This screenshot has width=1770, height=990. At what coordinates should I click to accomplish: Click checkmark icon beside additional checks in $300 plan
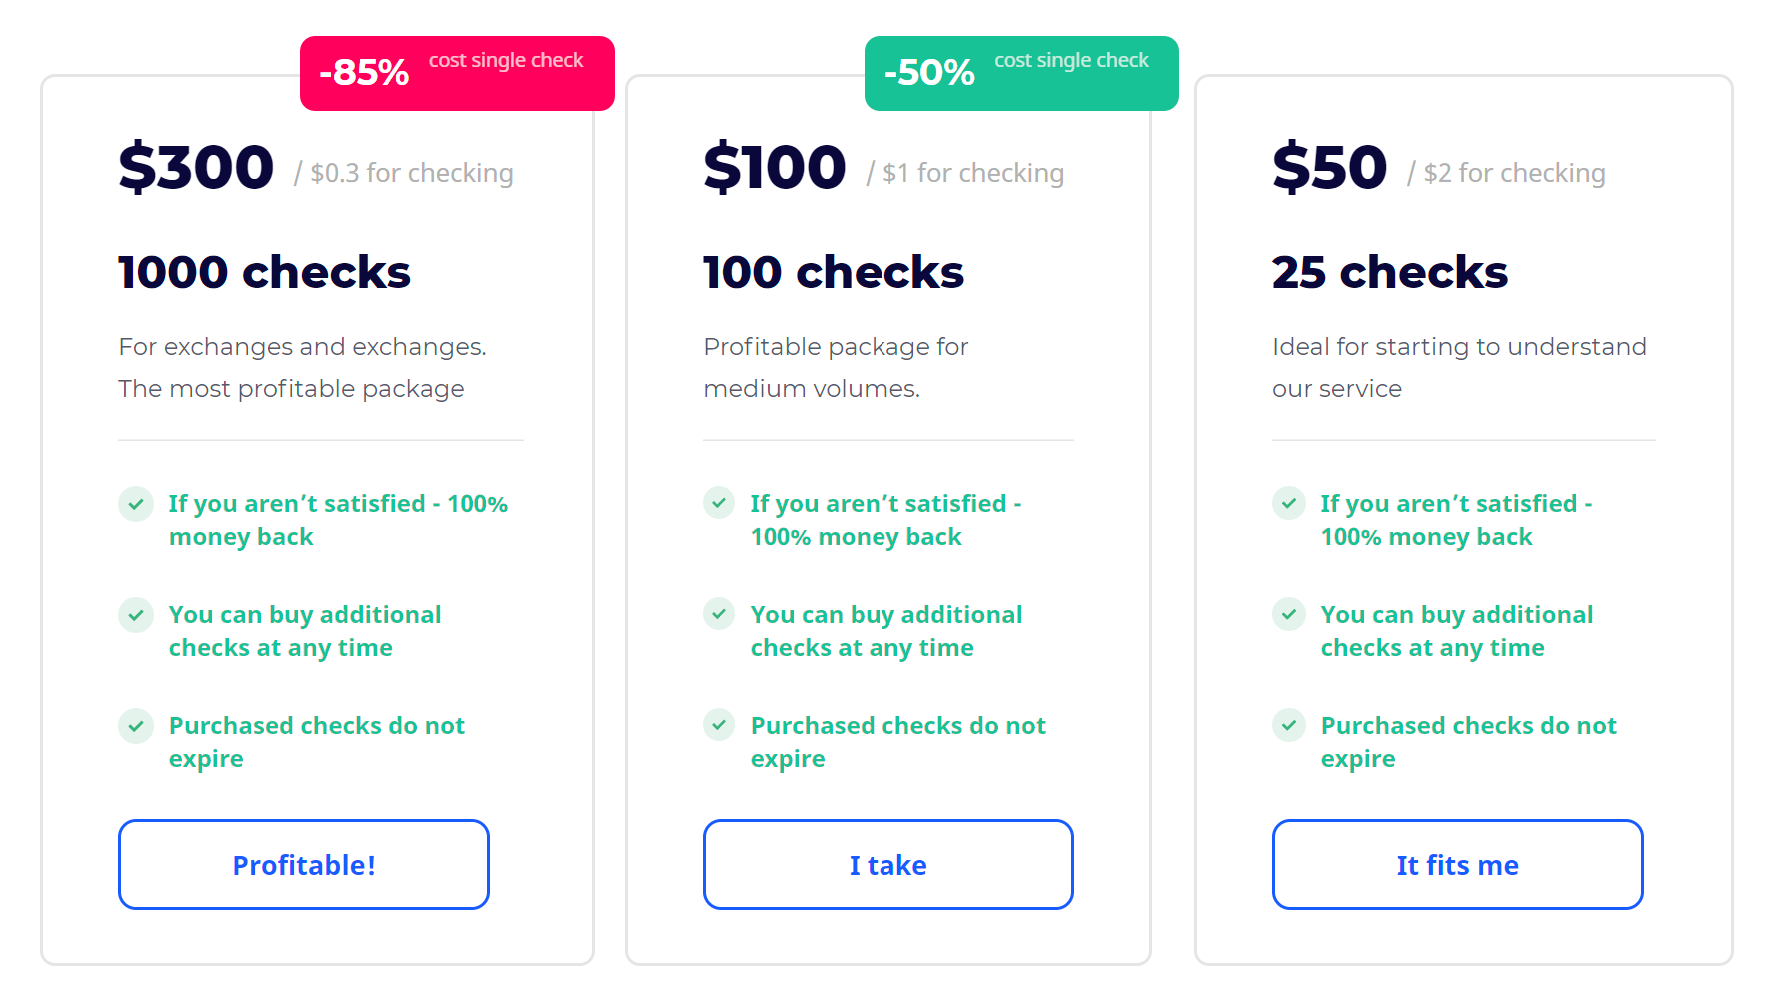tap(136, 615)
